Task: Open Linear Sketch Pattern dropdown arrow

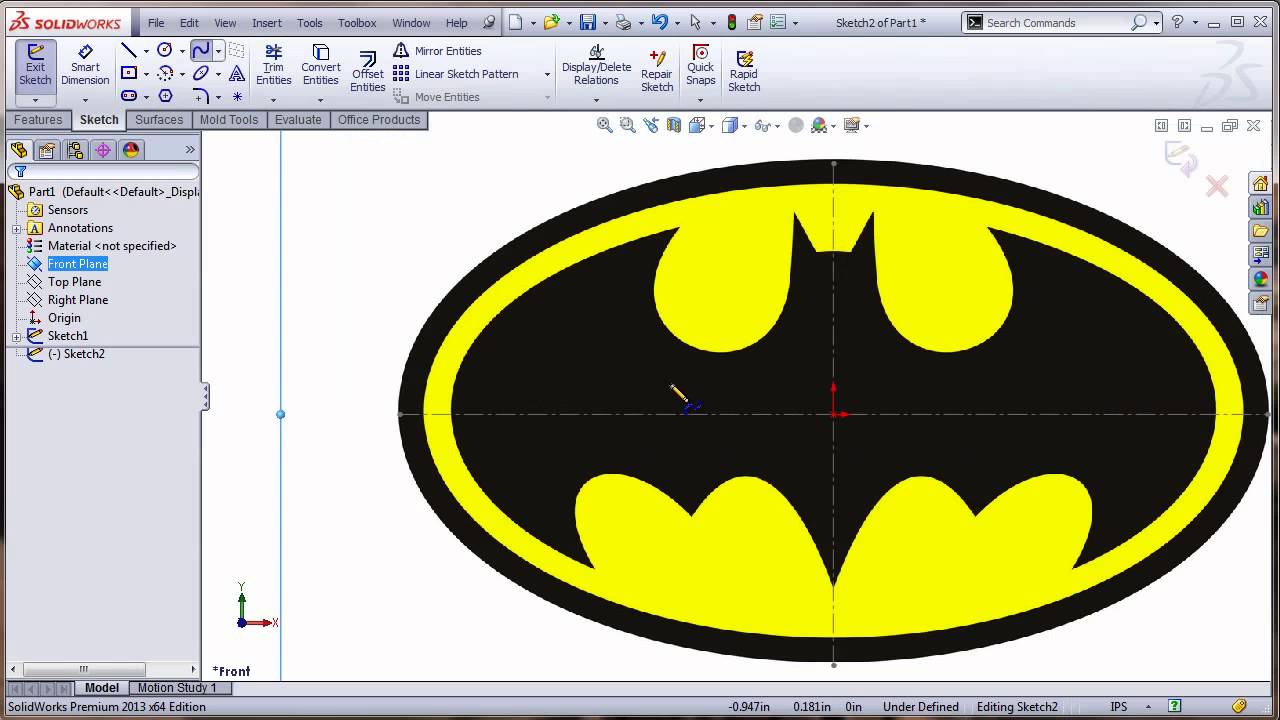Action: pos(547,74)
